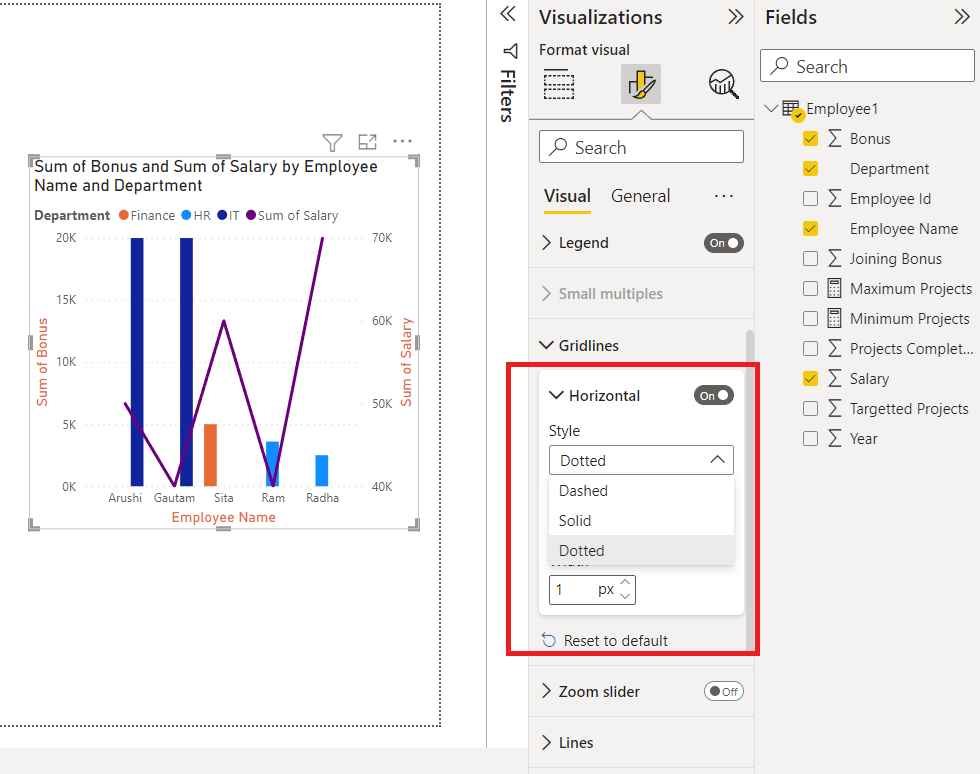This screenshot has width=980, height=774.
Task: Click the Minimum Projects calculator icon
Action: pyautogui.click(x=834, y=318)
